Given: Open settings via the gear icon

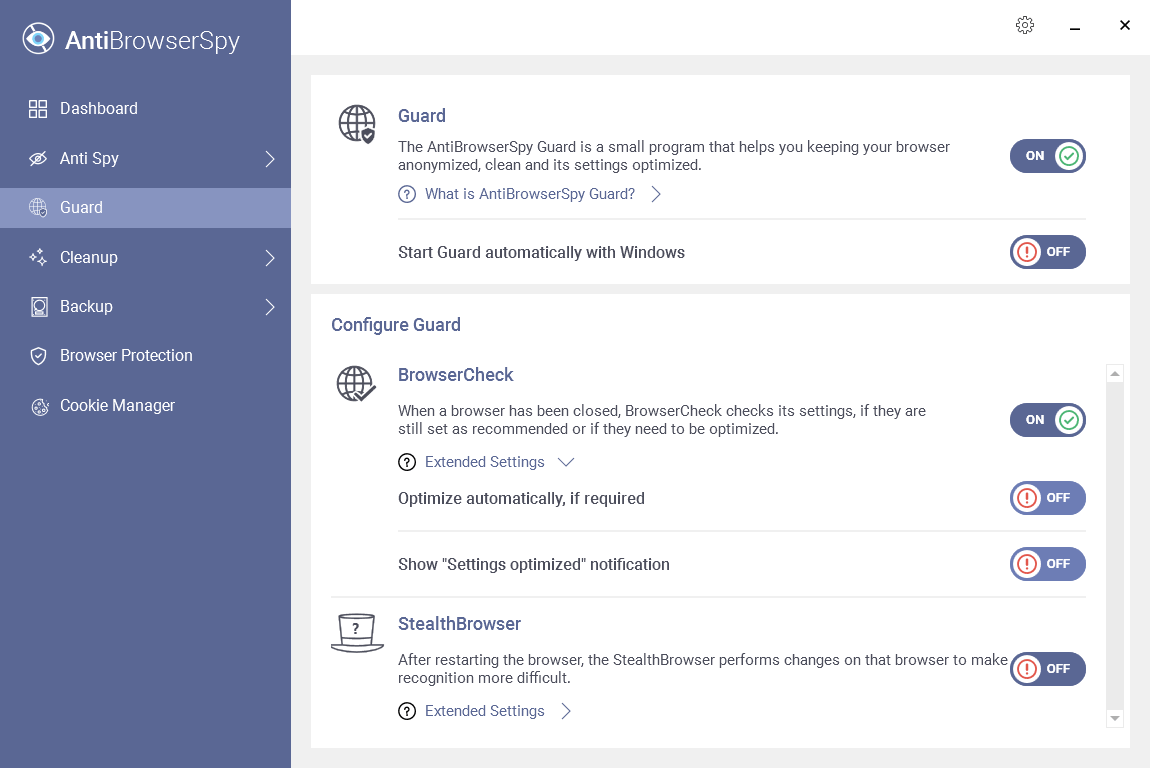Looking at the screenshot, I should point(1025,25).
